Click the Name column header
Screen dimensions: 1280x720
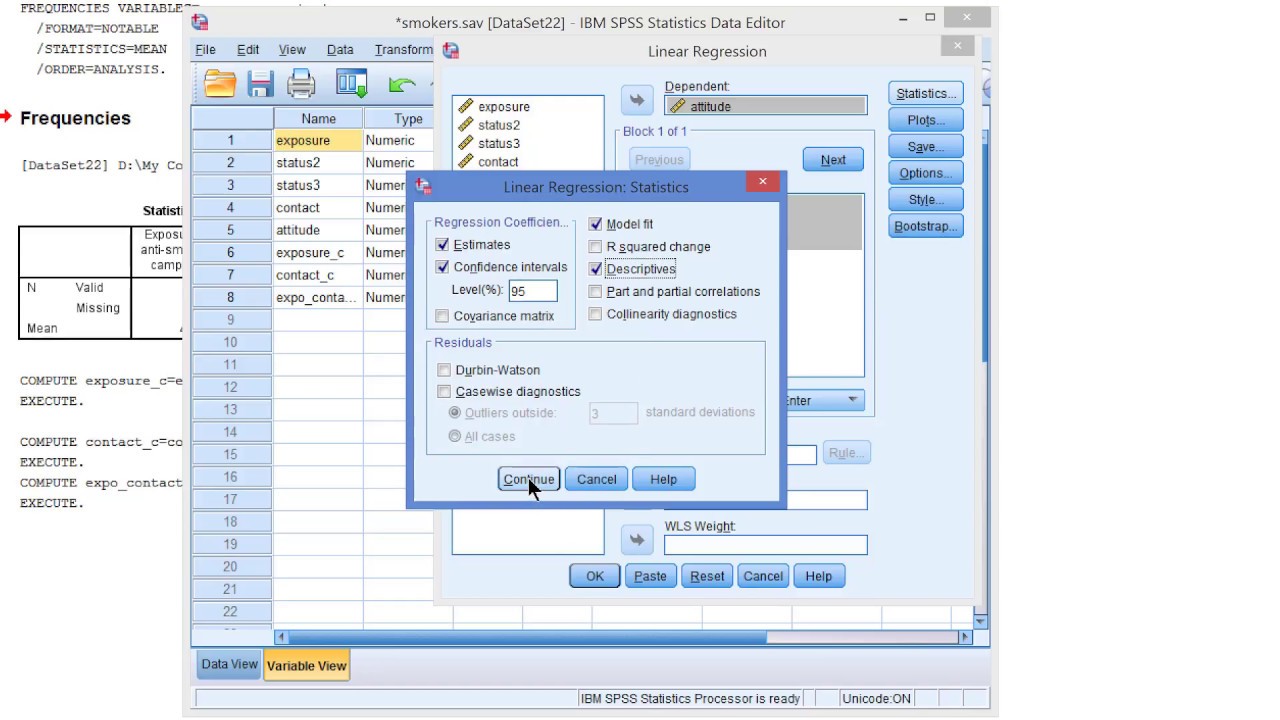[x=318, y=118]
